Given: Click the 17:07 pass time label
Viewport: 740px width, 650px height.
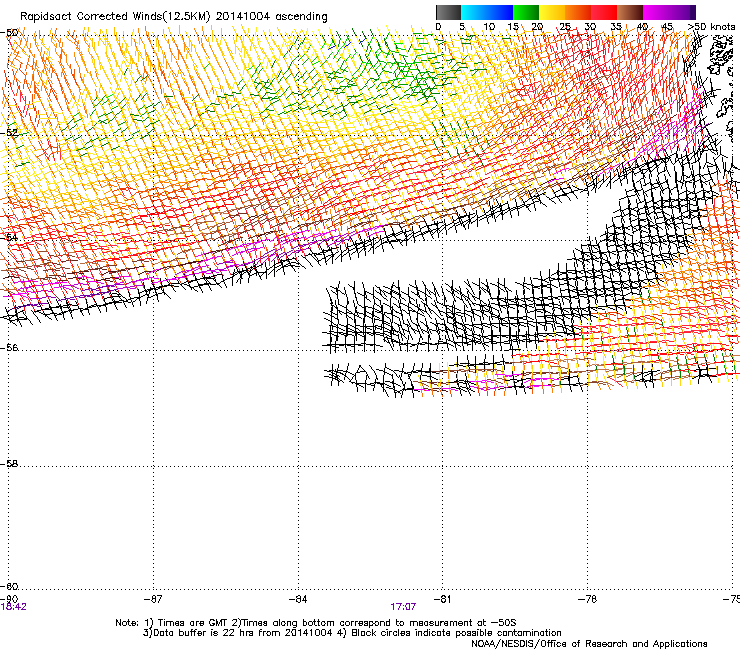Looking at the screenshot, I should pyautogui.click(x=403, y=607).
